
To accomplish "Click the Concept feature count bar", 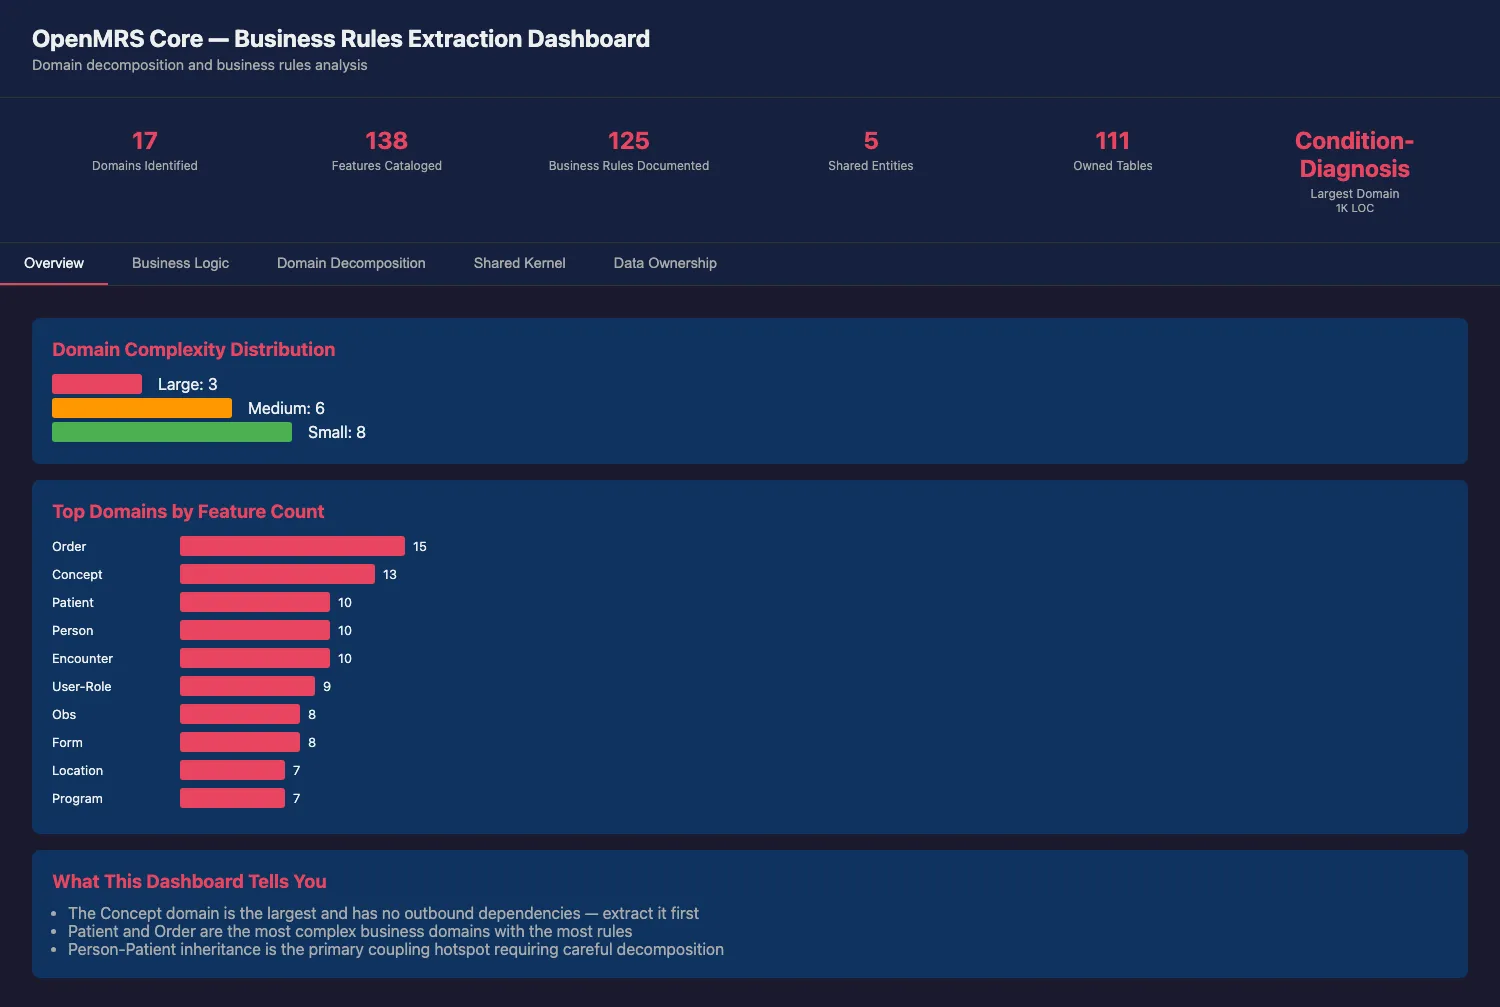I will (277, 574).
